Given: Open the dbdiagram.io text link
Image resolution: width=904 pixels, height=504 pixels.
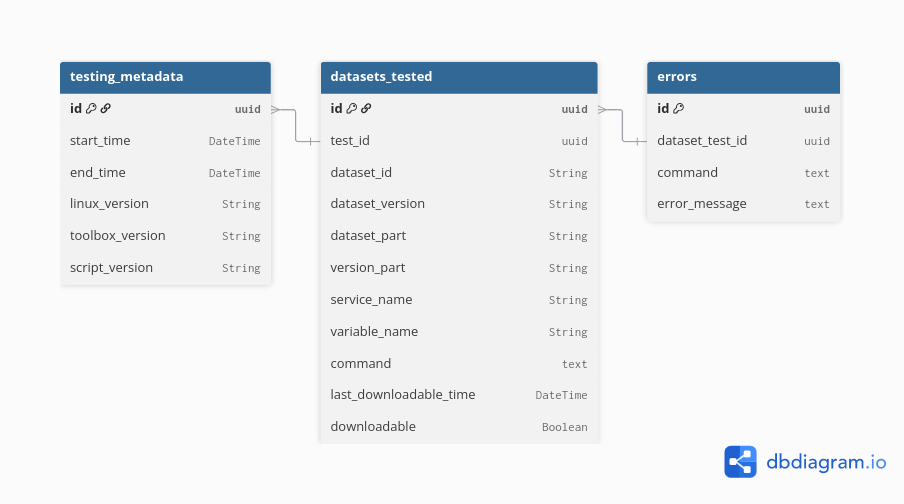Looking at the screenshot, I should [x=826, y=462].
